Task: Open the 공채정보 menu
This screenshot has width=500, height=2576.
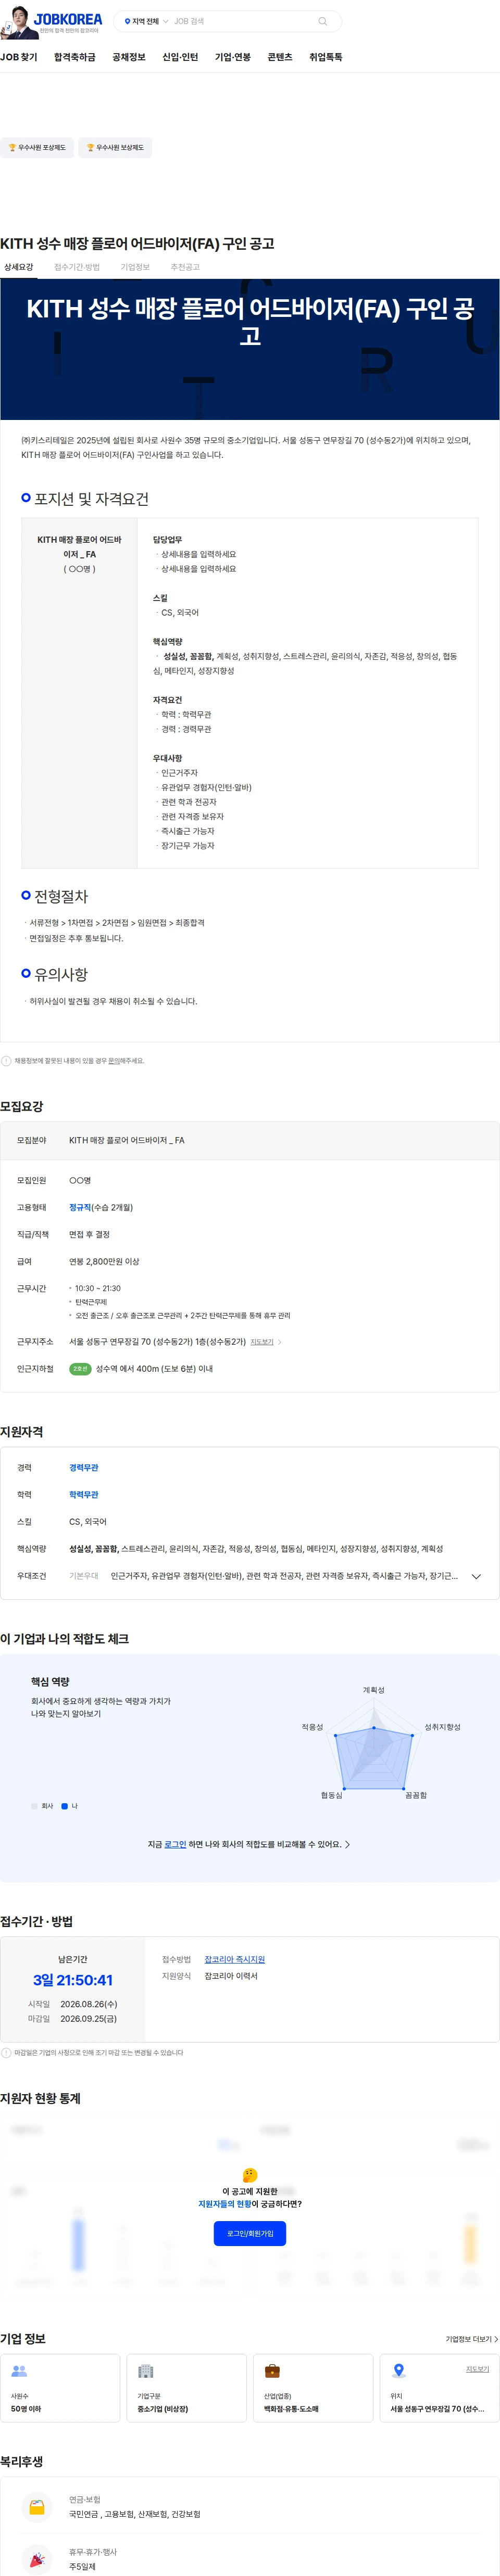Action: tap(129, 57)
